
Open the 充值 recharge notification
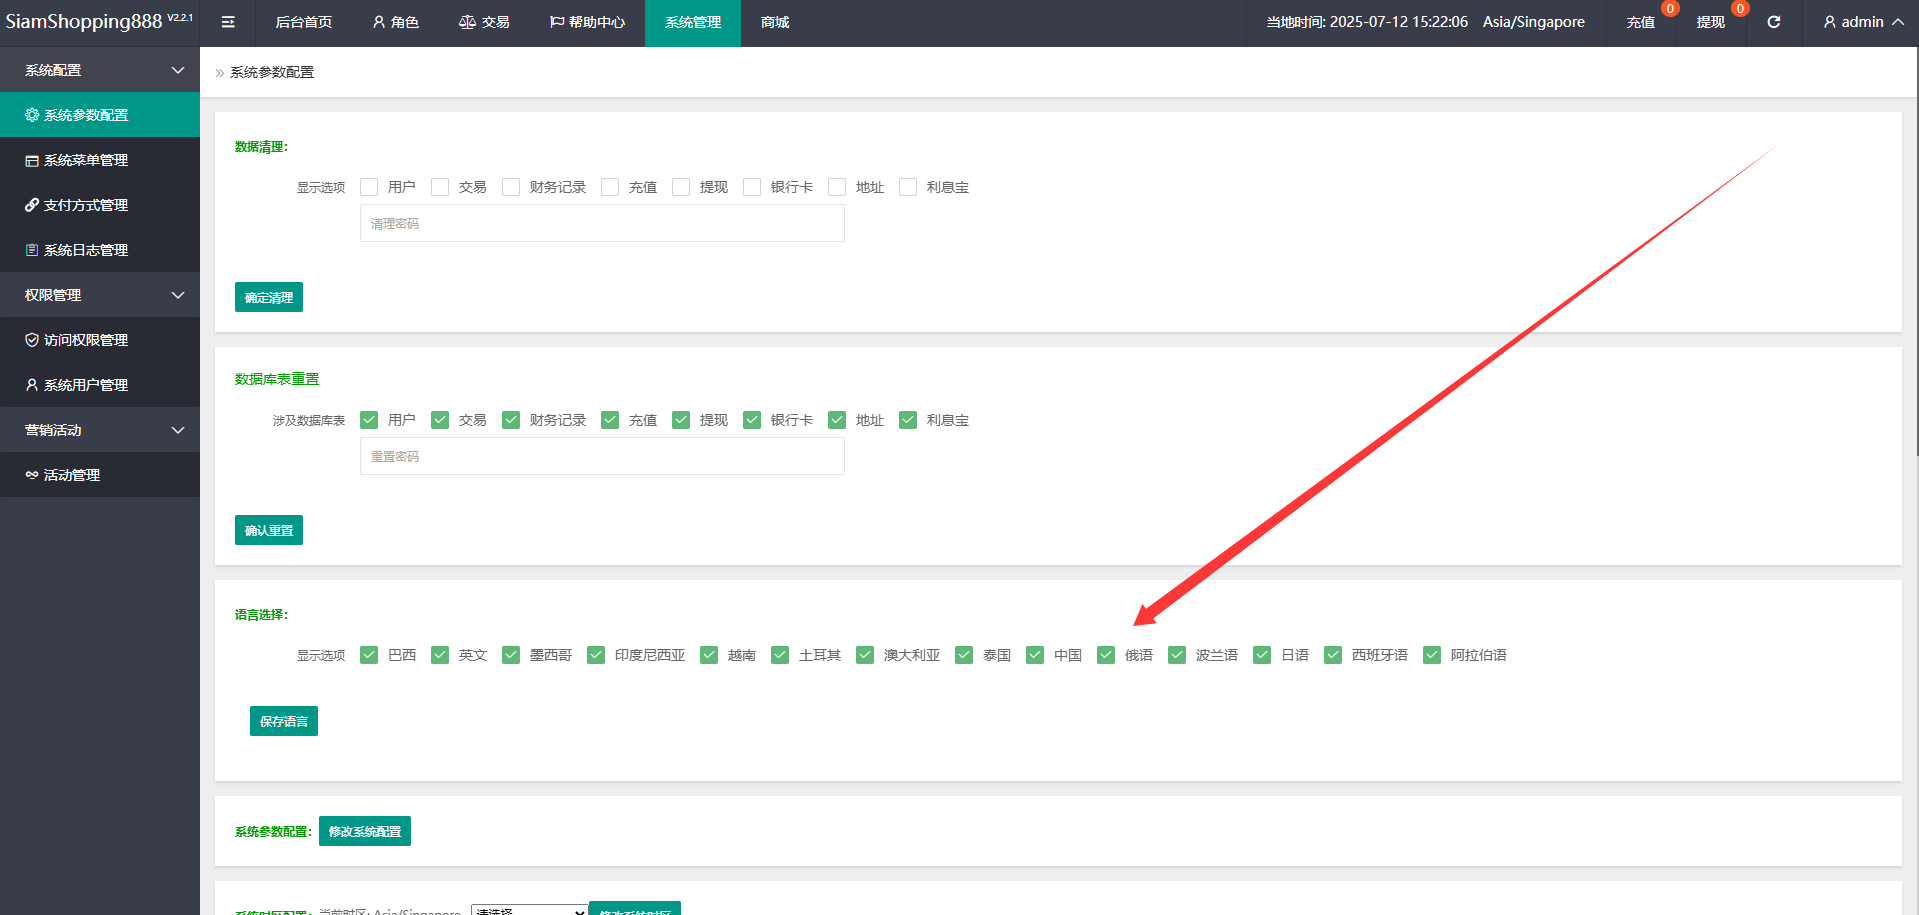coord(1640,22)
